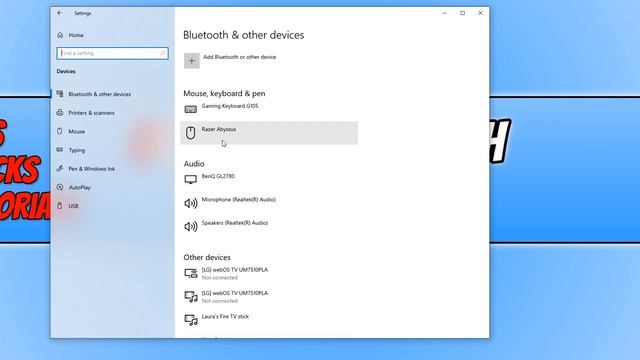Focus the Find a setting search box
640x360 pixels.
(112, 53)
